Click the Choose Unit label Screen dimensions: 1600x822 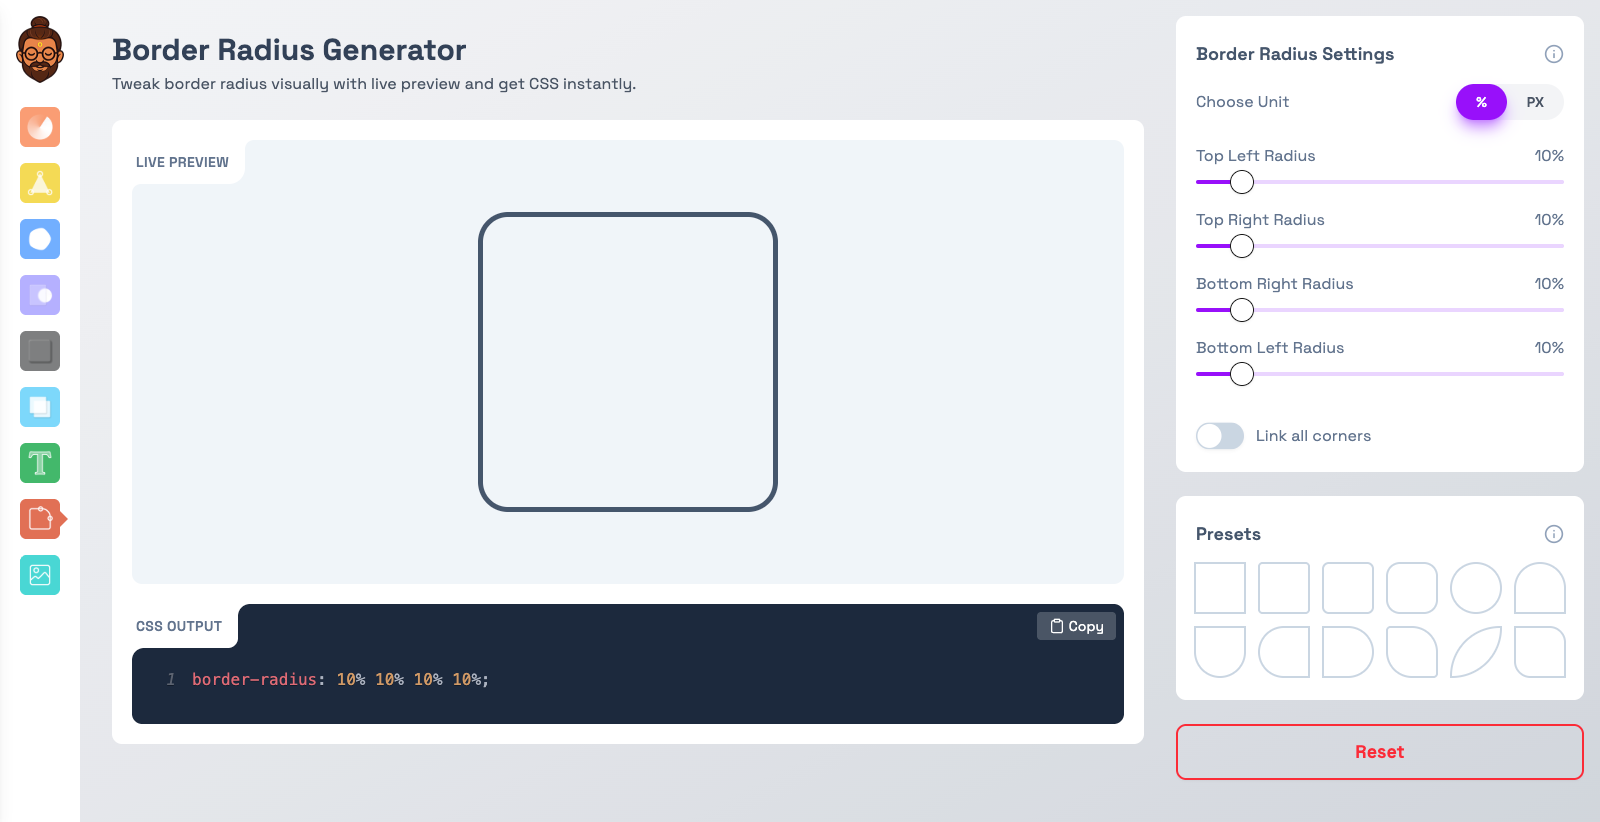1242,102
